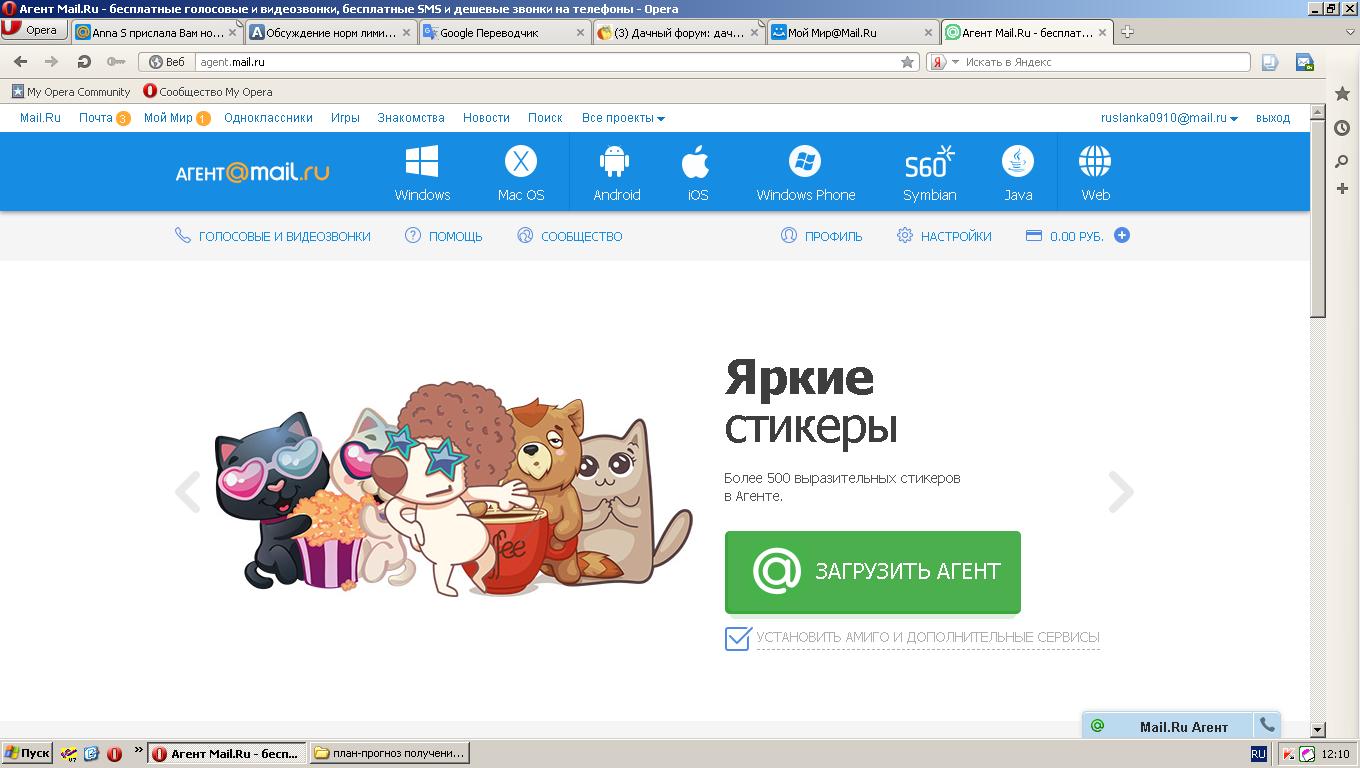Expand the Все проекты dropdown
This screenshot has width=1360, height=768.
pyautogui.click(x=623, y=118)
